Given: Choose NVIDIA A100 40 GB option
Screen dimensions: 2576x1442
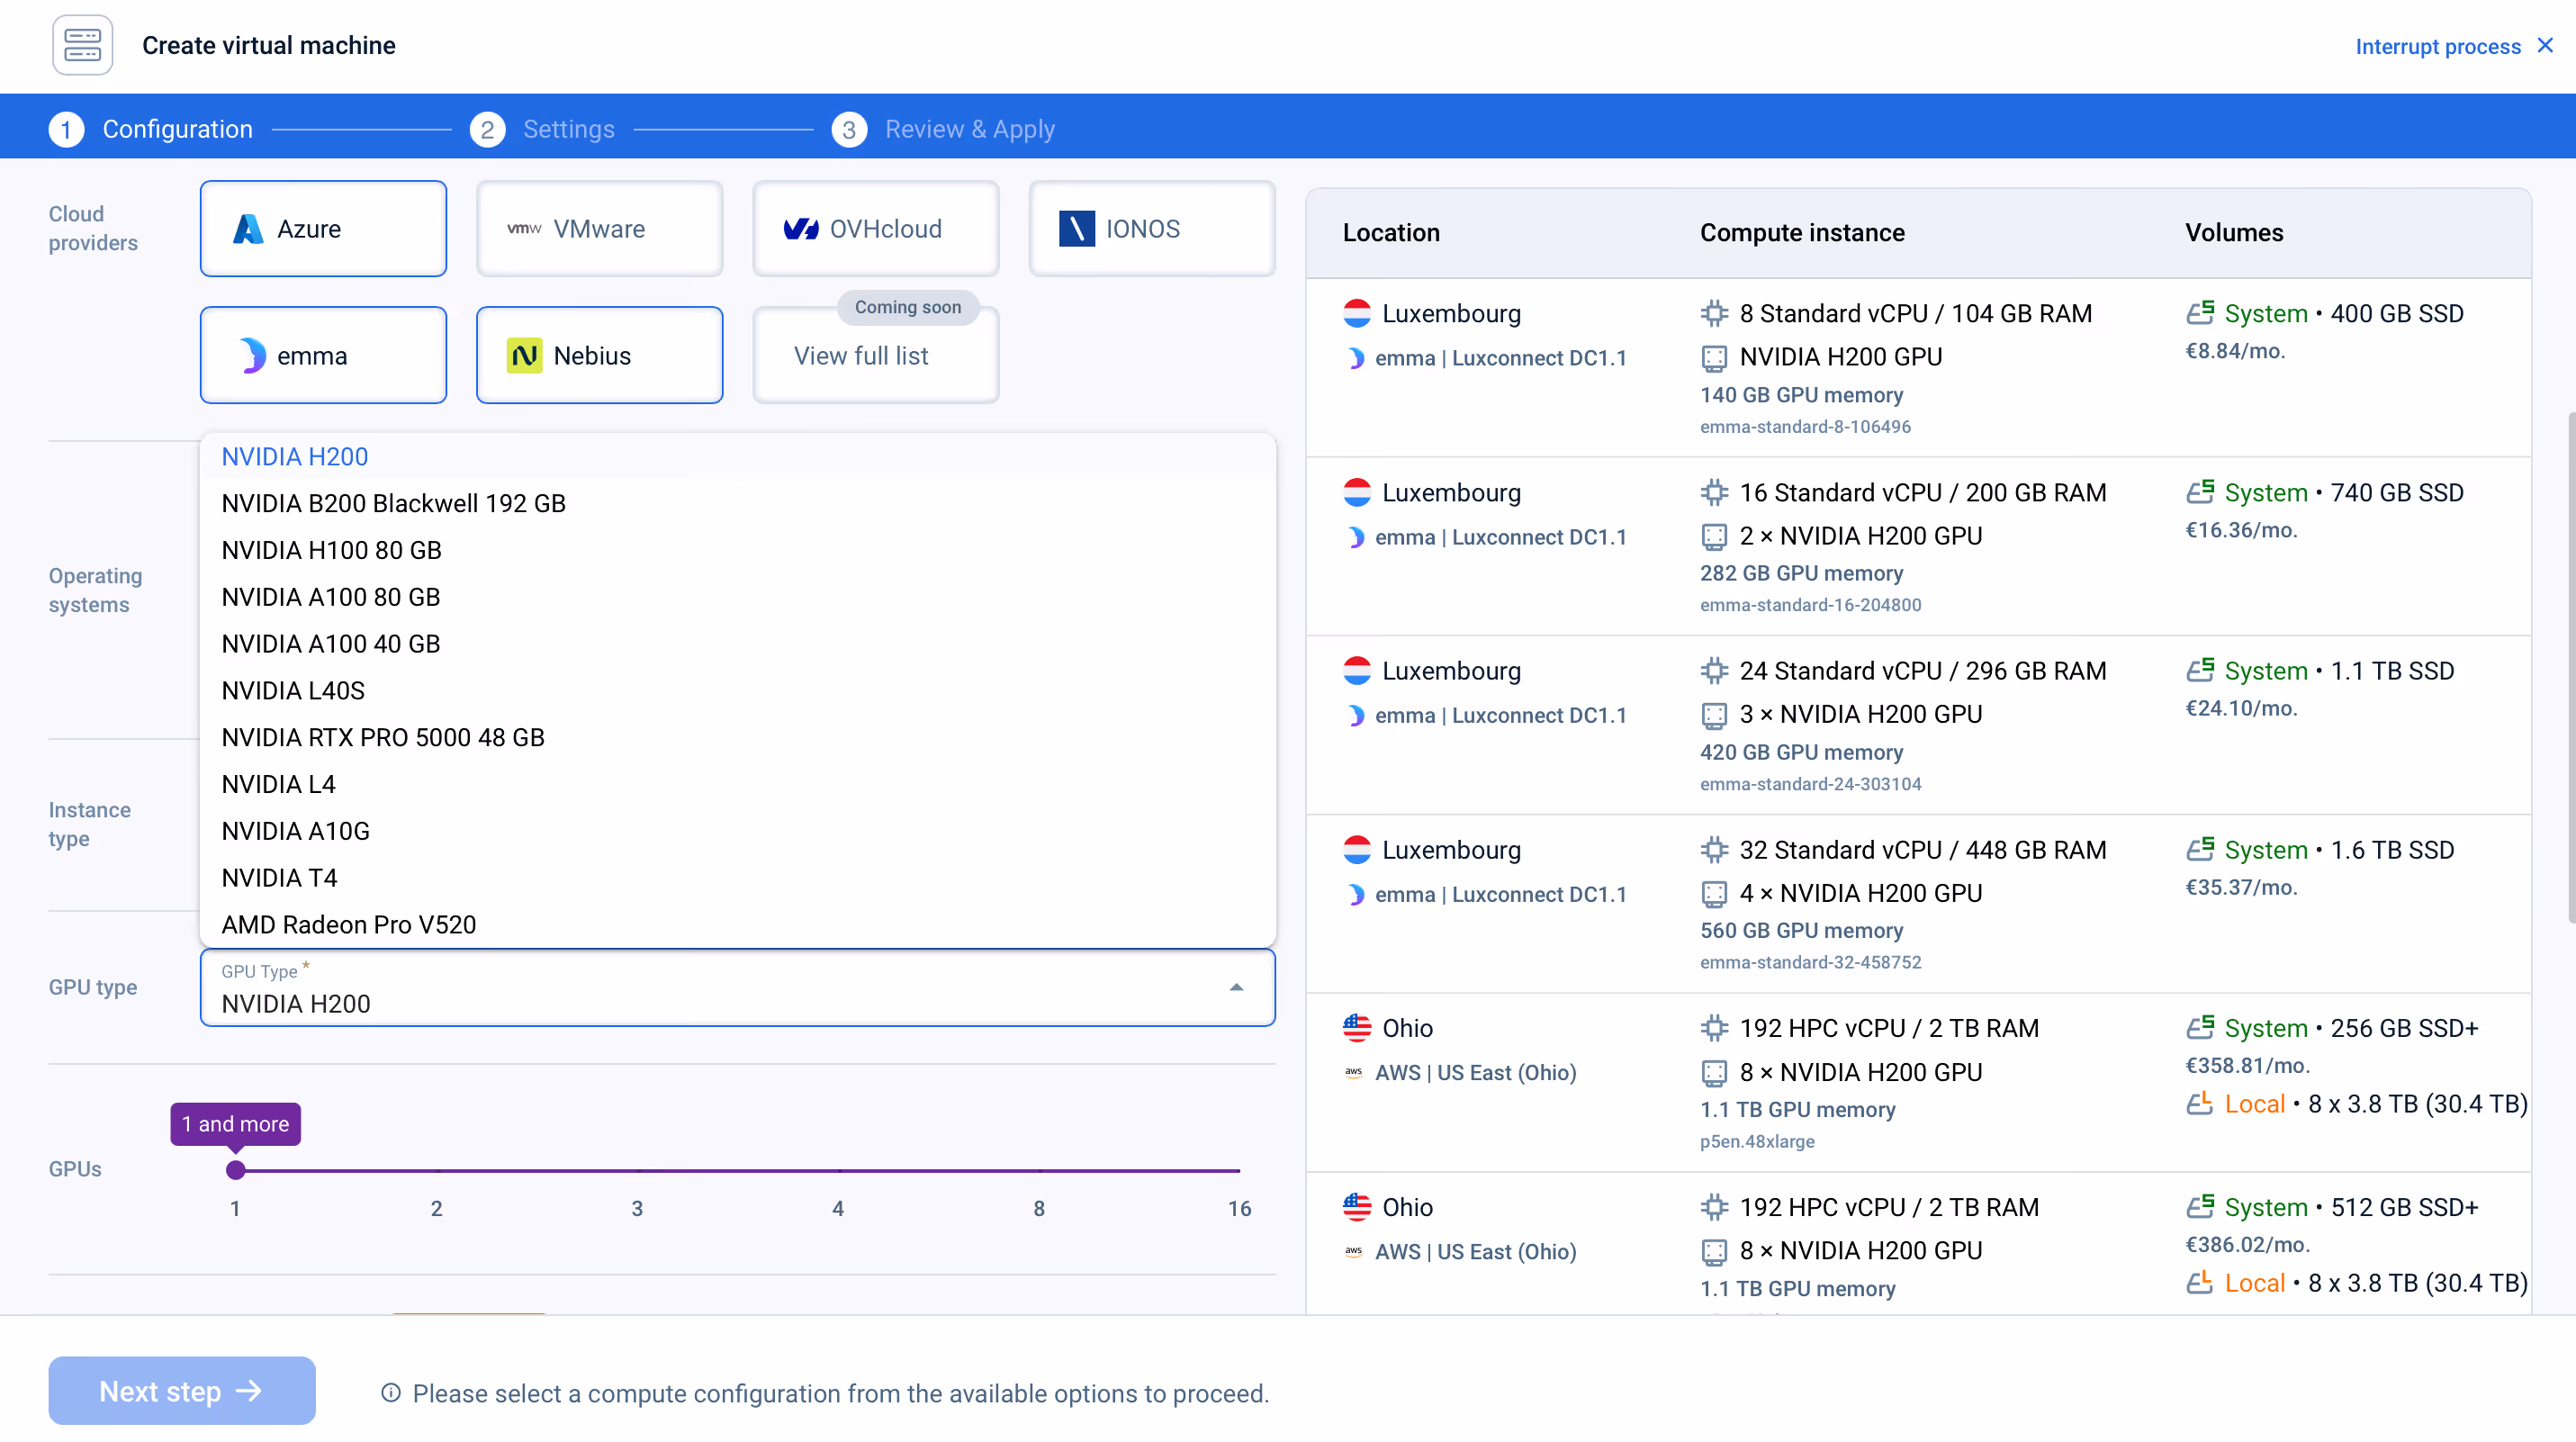Looking at the screenshot, I should [x=737, y=644].
